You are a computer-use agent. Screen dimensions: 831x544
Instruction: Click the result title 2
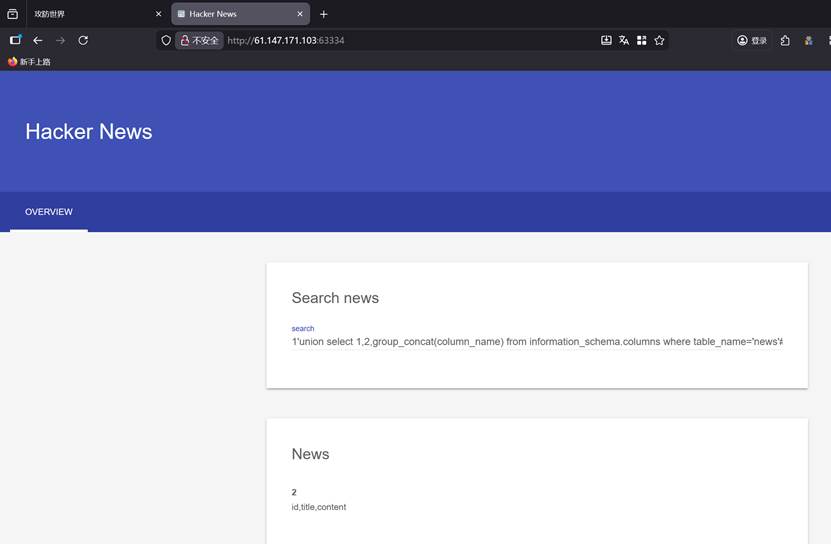[294, 492]
